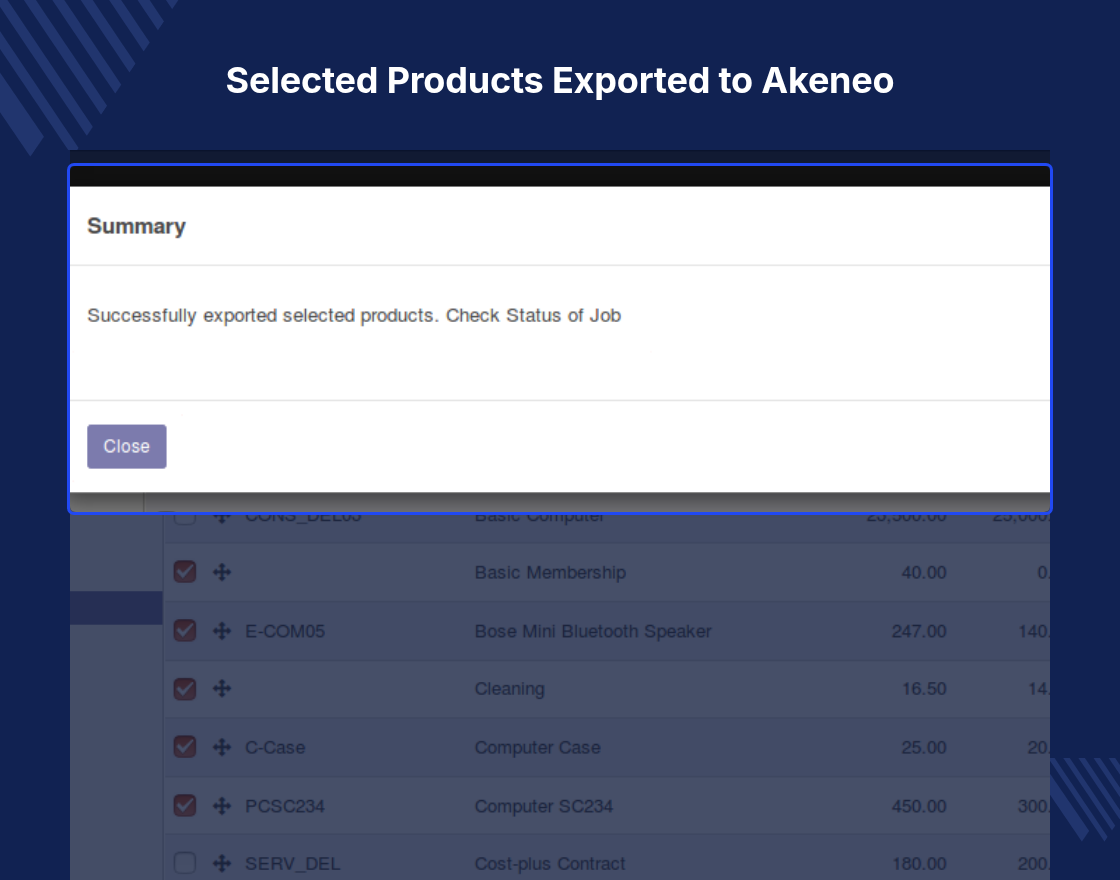
Task: Open the Cost-plus Contract product
Action: [x=550, y=864]
